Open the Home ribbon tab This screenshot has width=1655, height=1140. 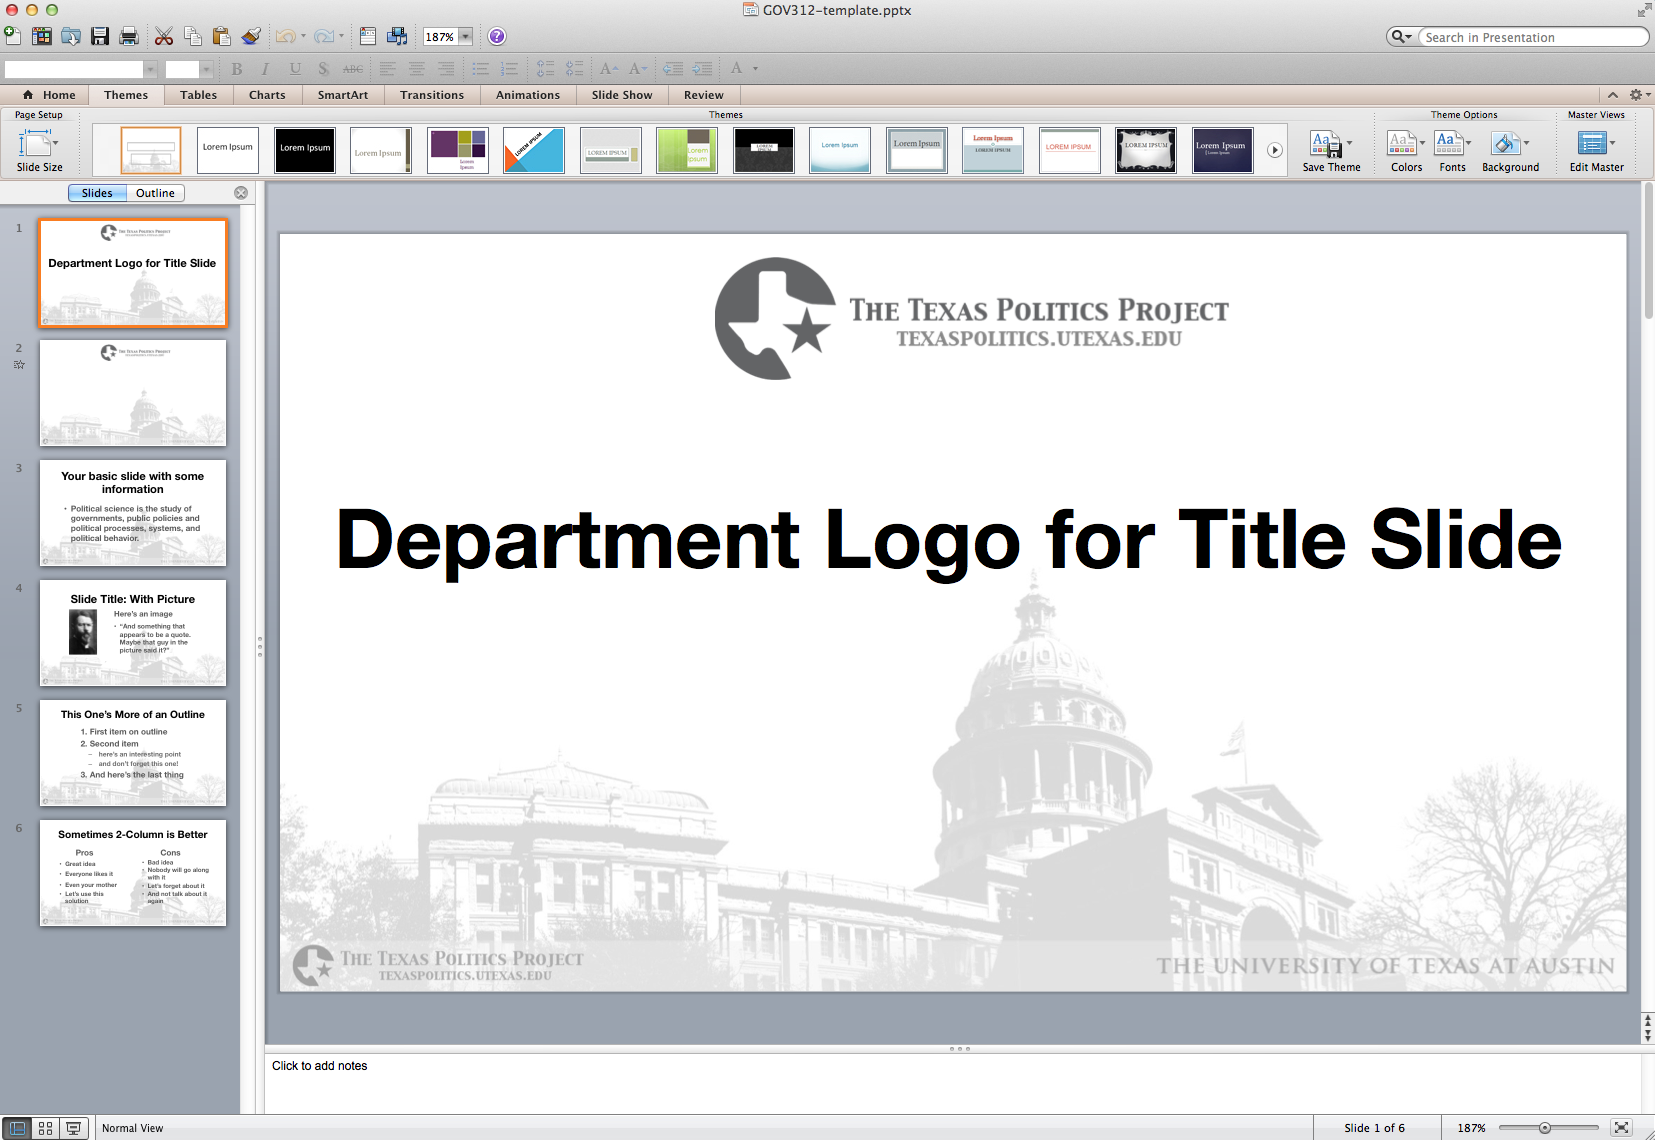(50, 95)
